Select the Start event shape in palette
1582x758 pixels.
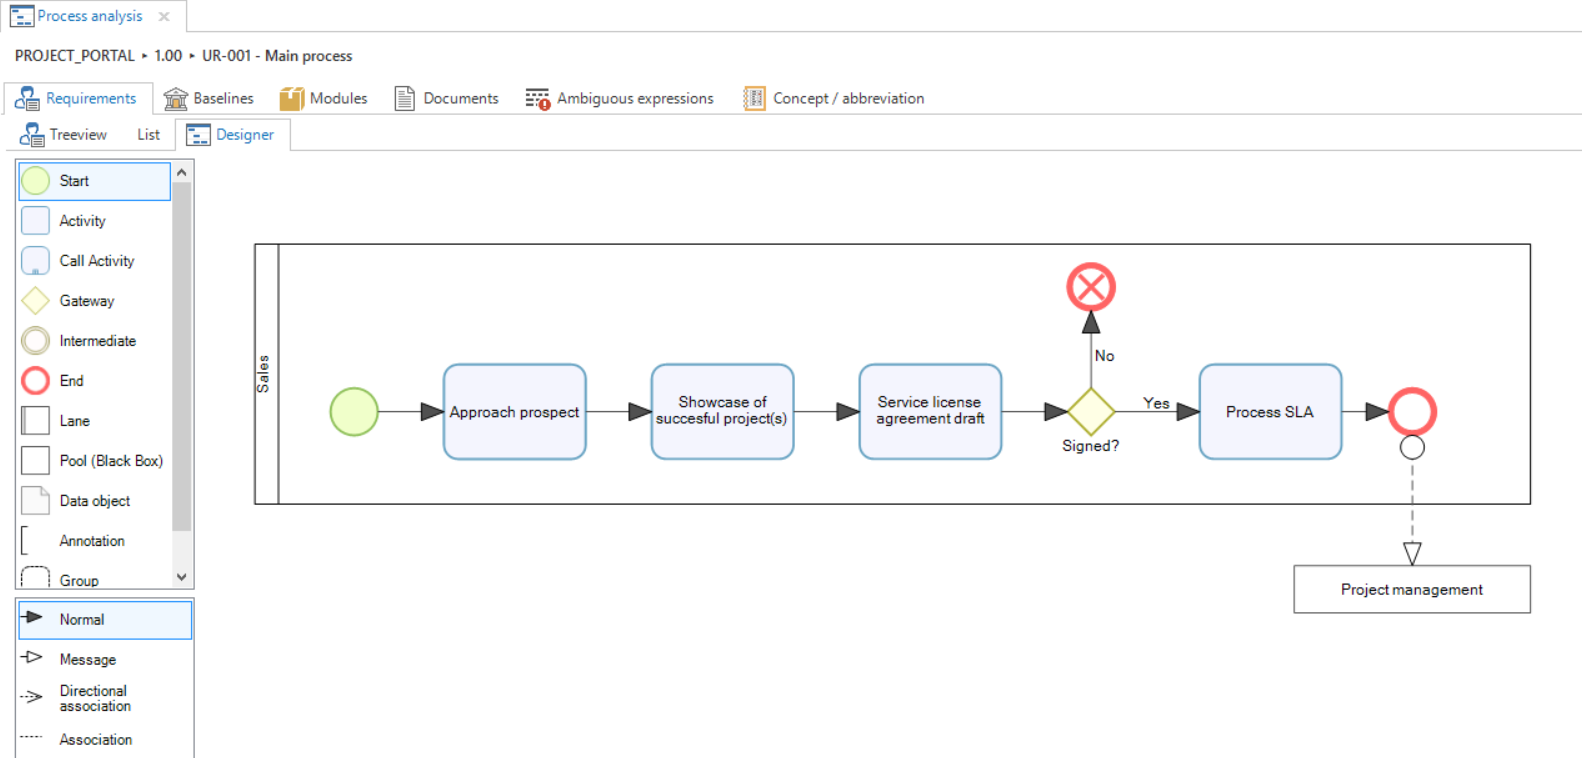94,181
